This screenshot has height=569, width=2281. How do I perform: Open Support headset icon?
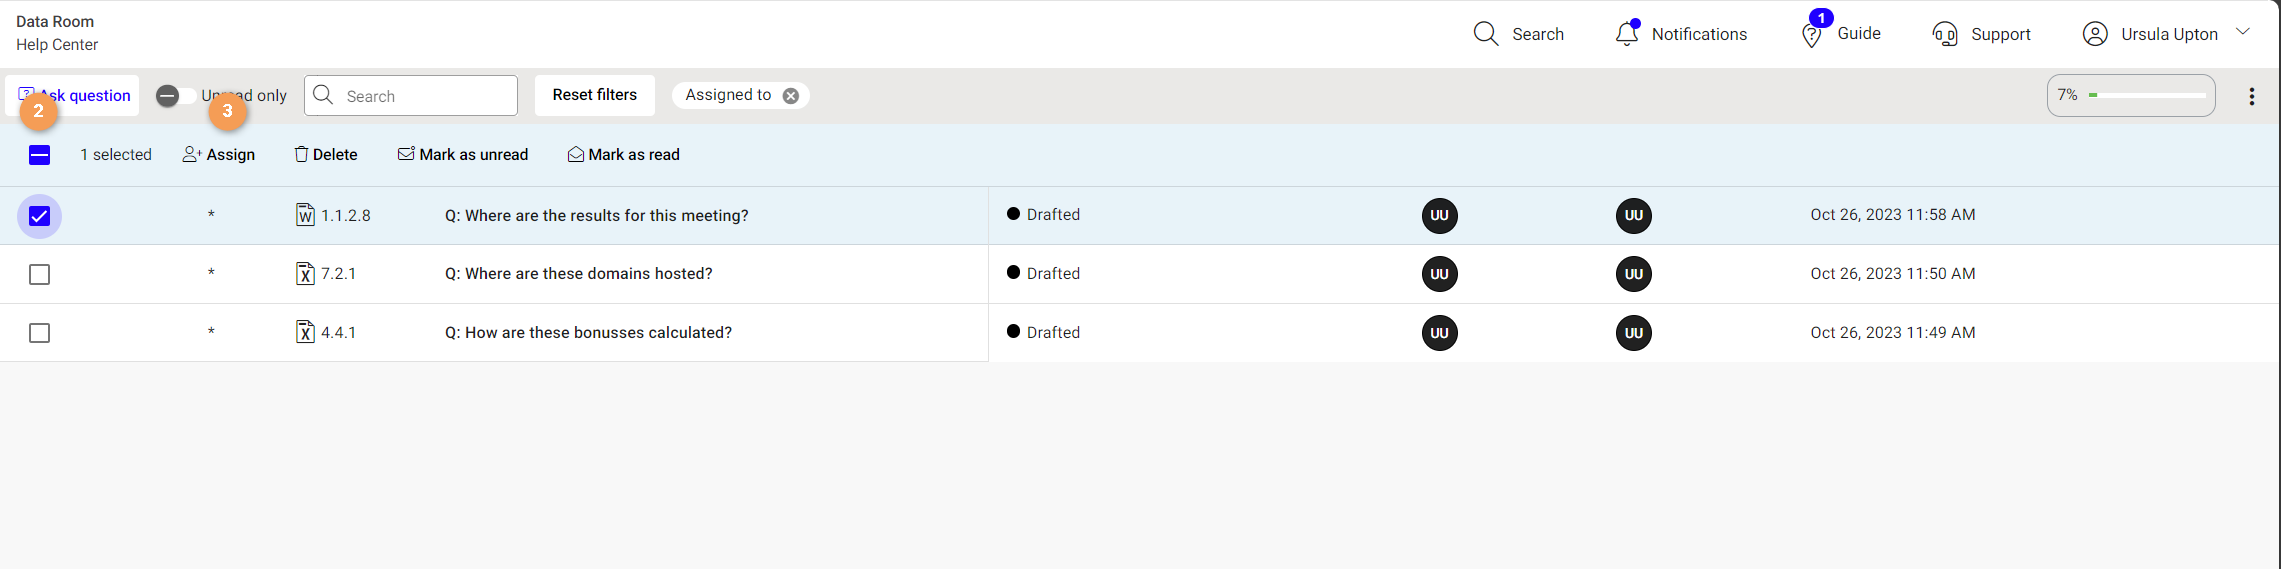(1945, 34)
